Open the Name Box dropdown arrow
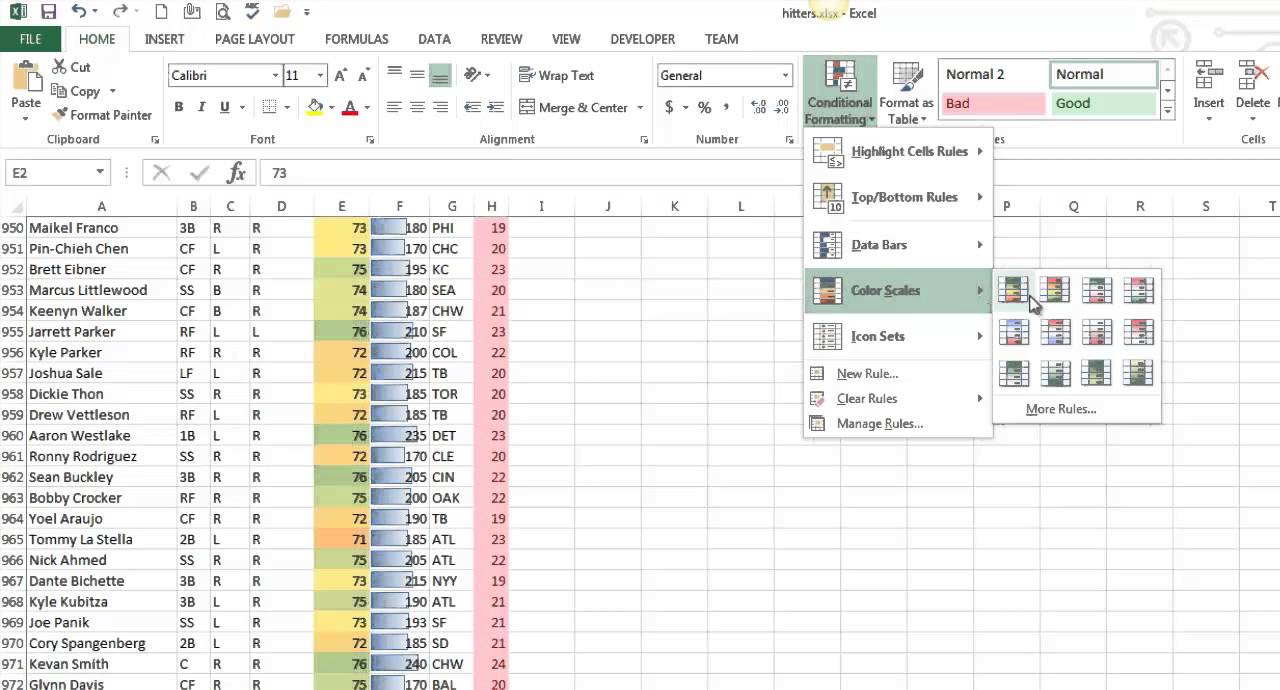 [x=100, y=173]
